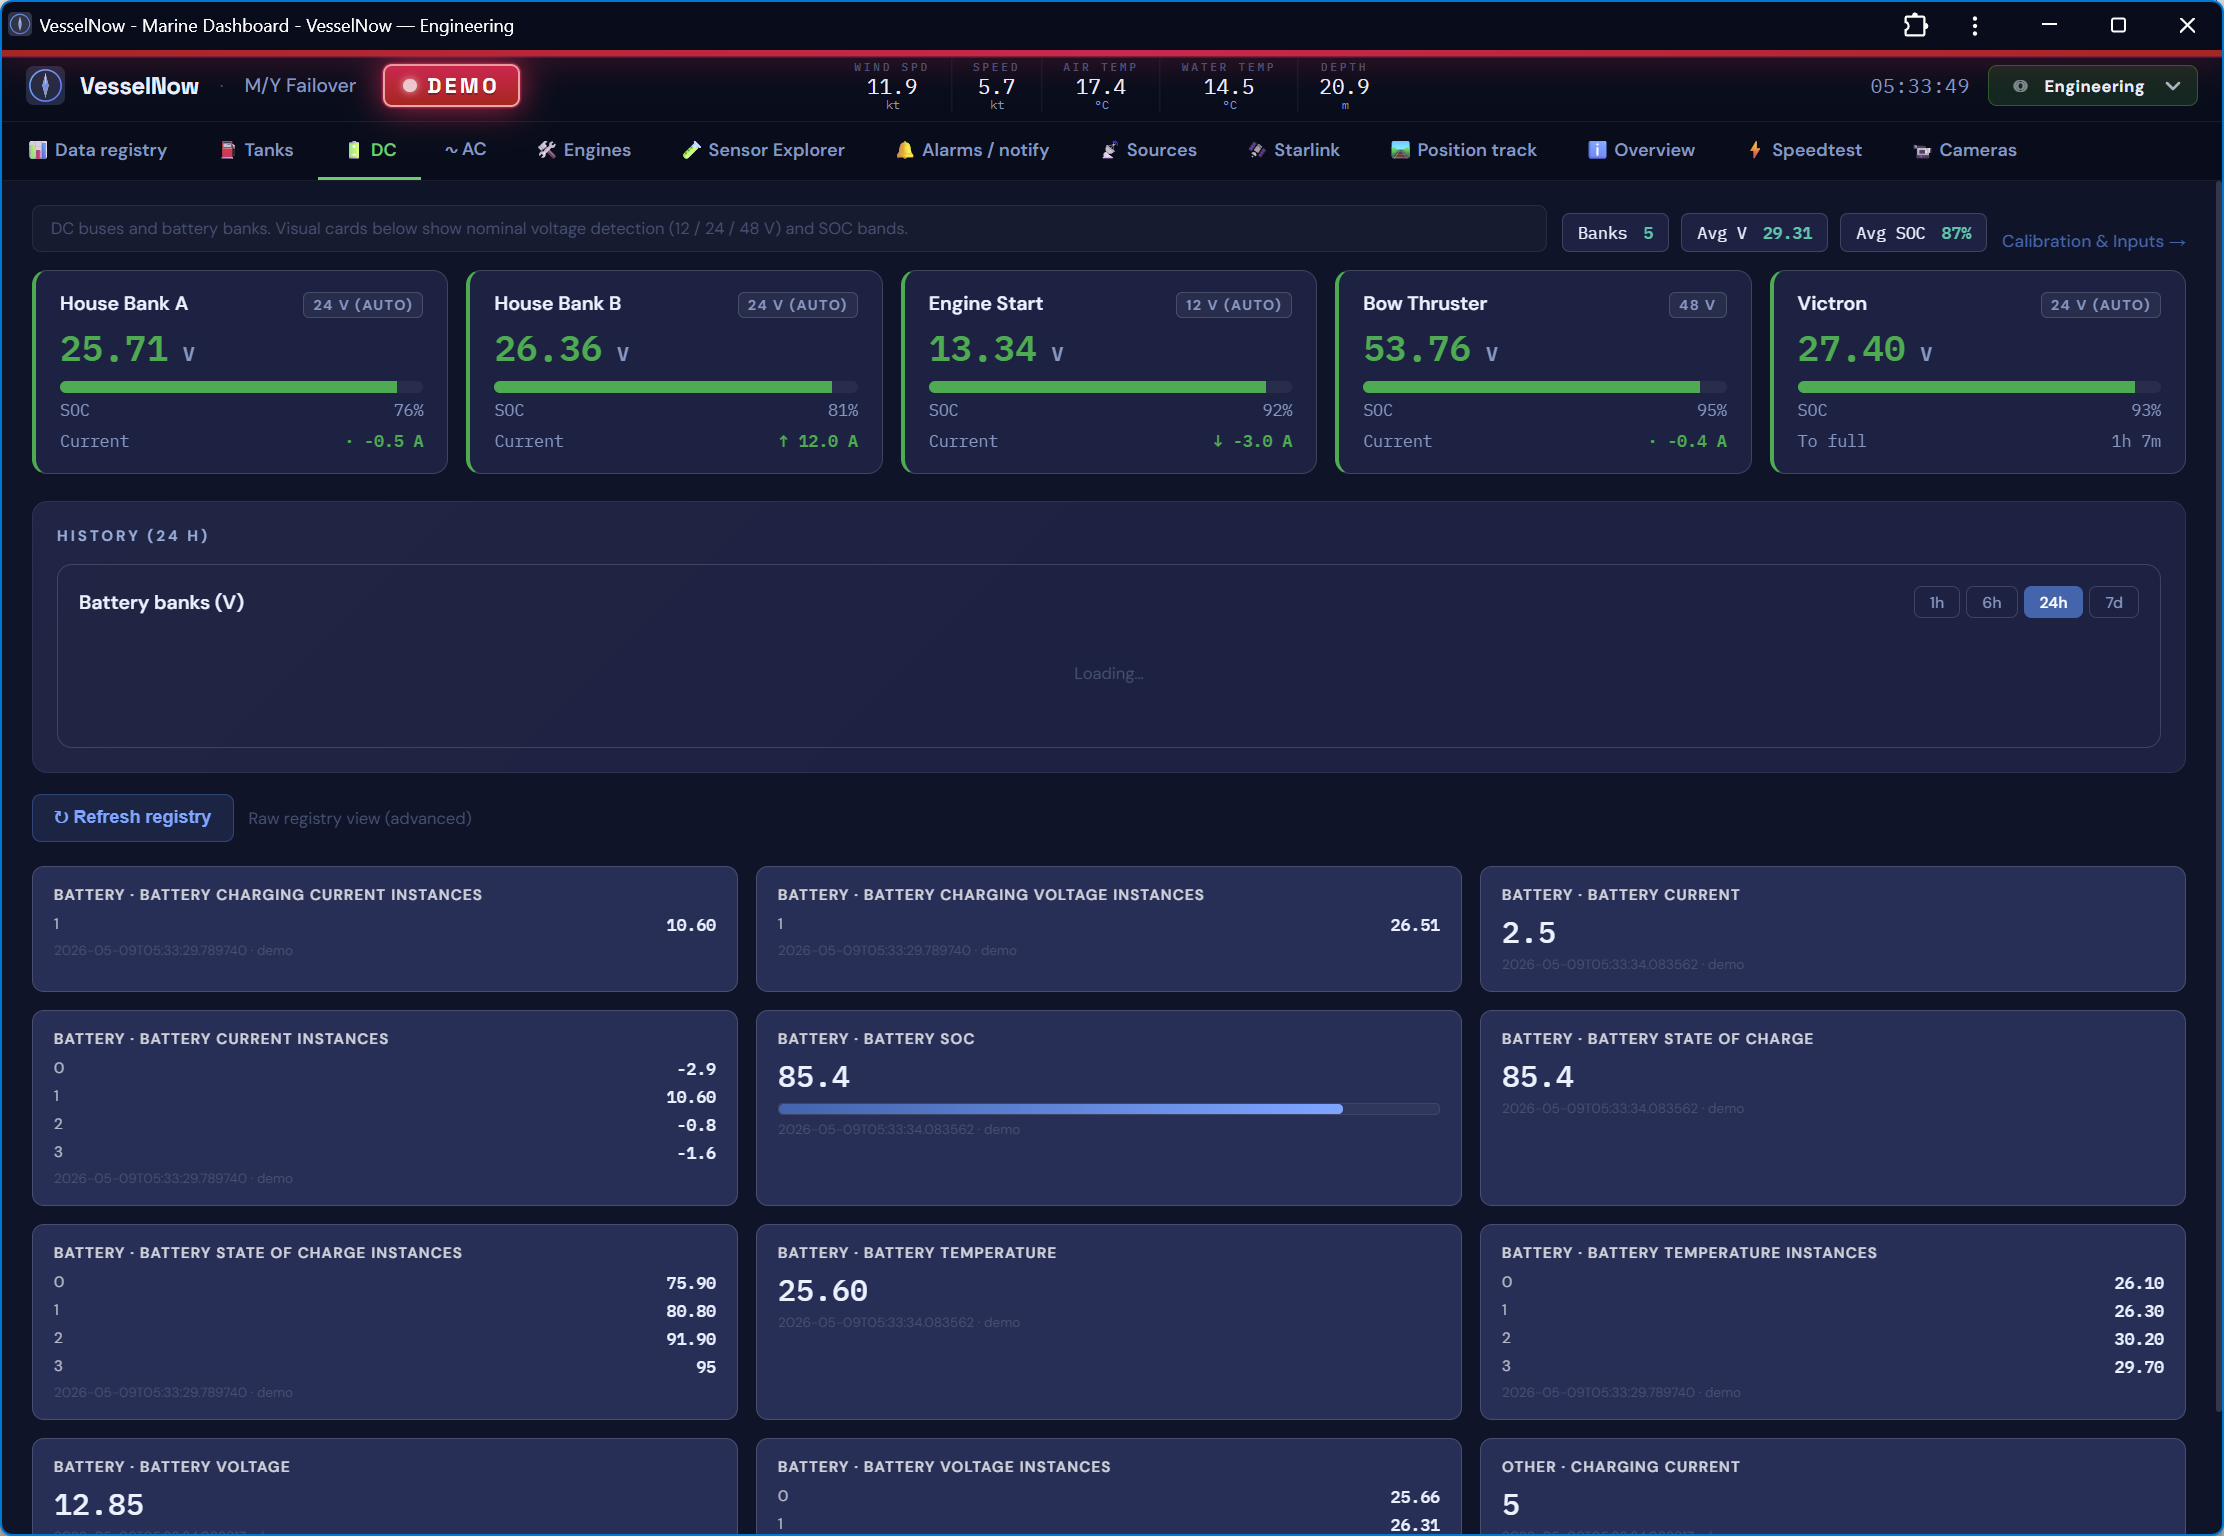Viewport: 2224px width, 1536px height.
Task: Click the 24 V (AUTO) badge on House Bank A
Action: (362, 305)
